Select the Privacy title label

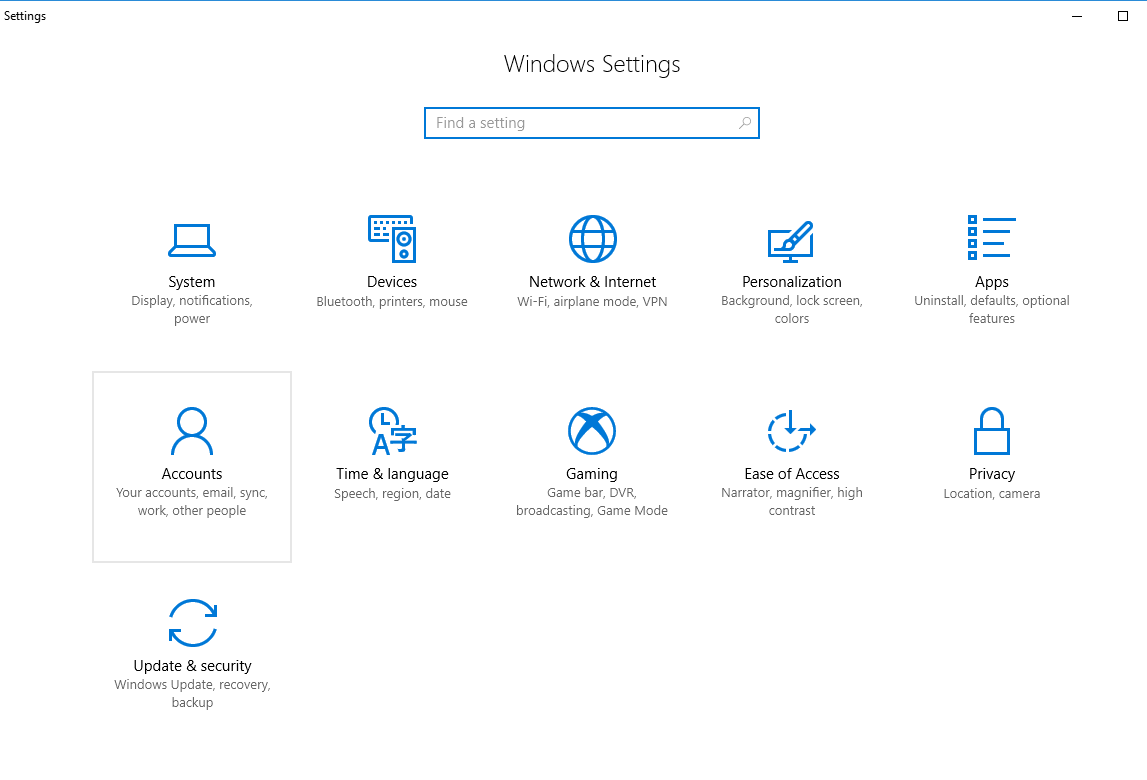[x=992, y=473]
